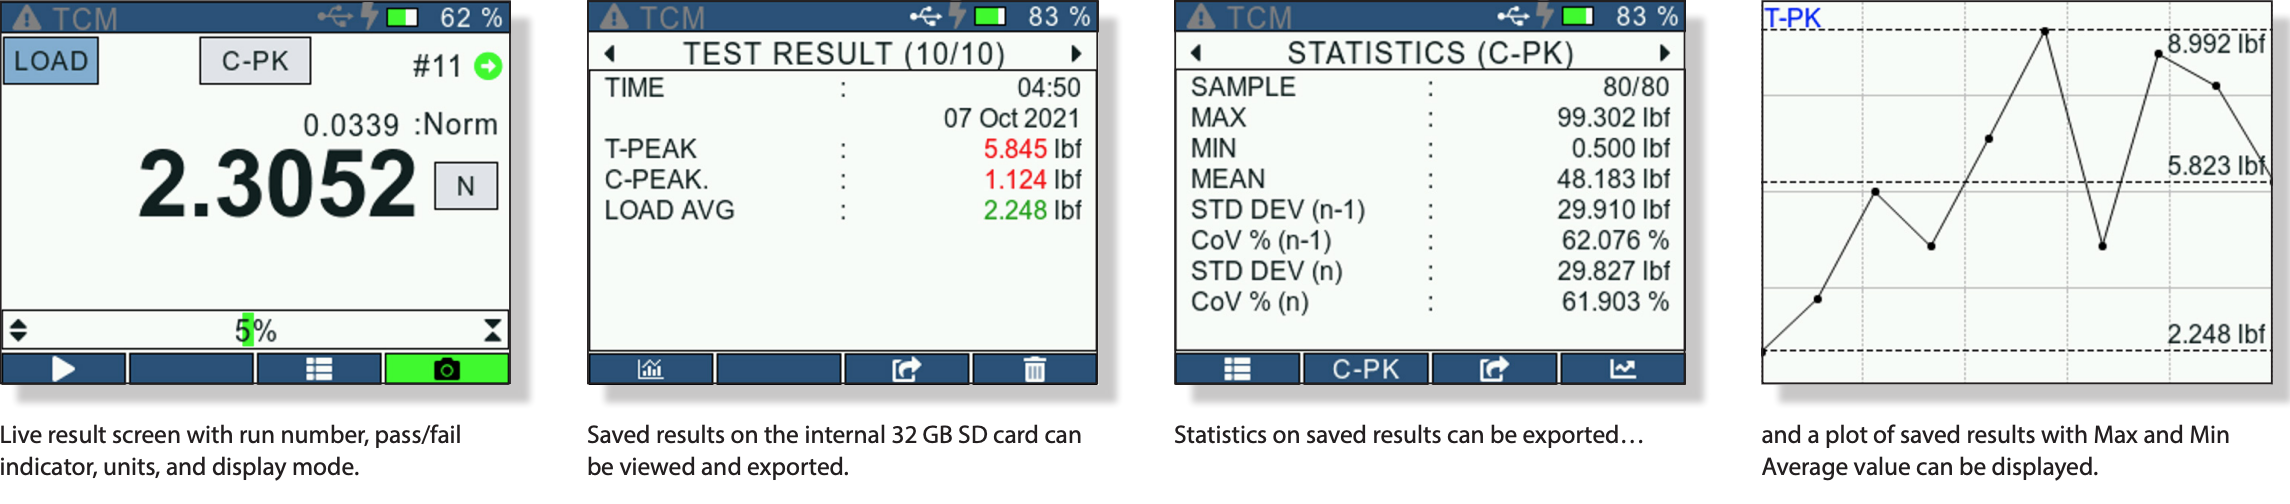Click the 5% load bar indicator

point(255,330)
